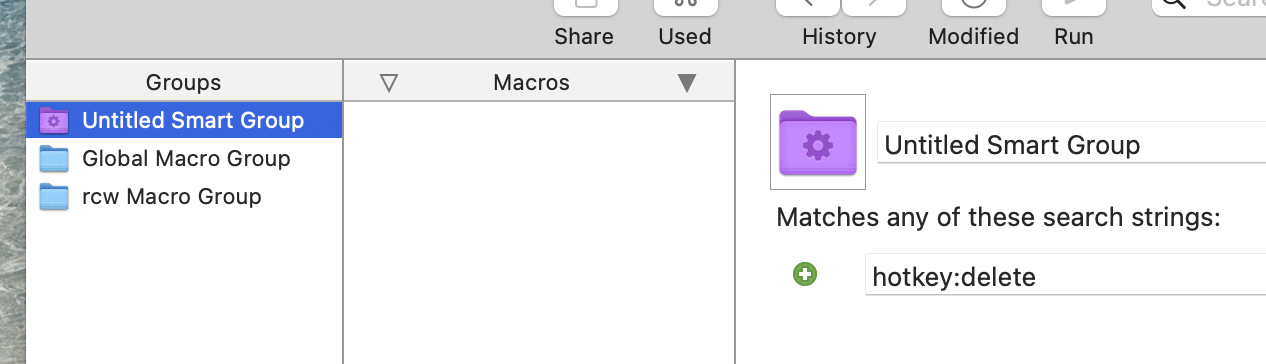Viewport: 1266px width, 364px height.
Task: Open the Share toolbar button
Action: coord(584,8)
